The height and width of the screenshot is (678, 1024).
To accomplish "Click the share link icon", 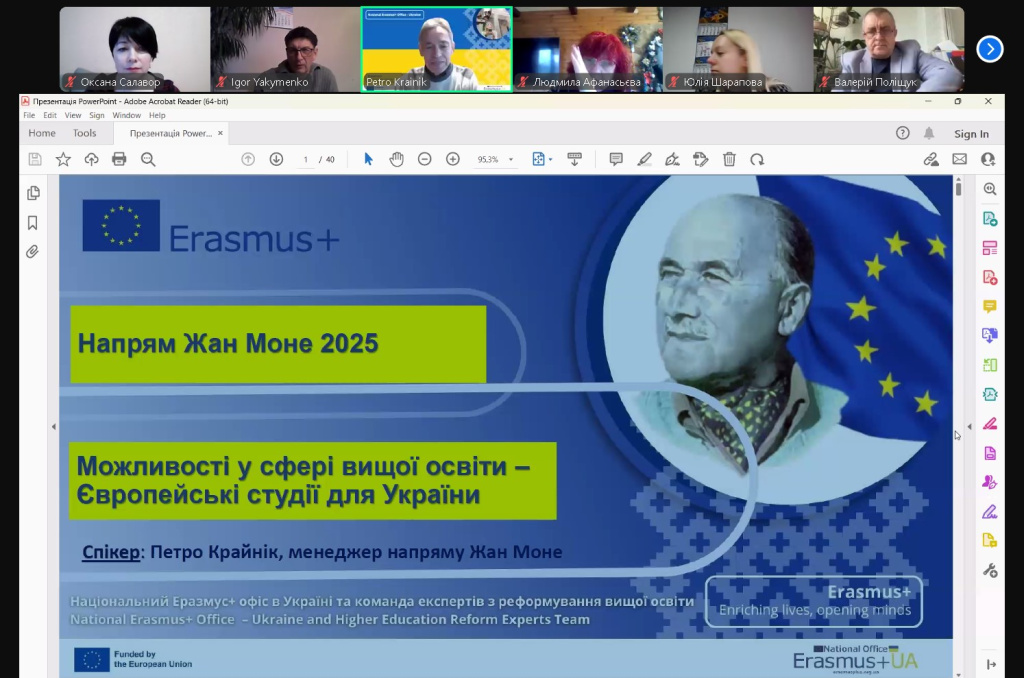I will click(931, 159).
